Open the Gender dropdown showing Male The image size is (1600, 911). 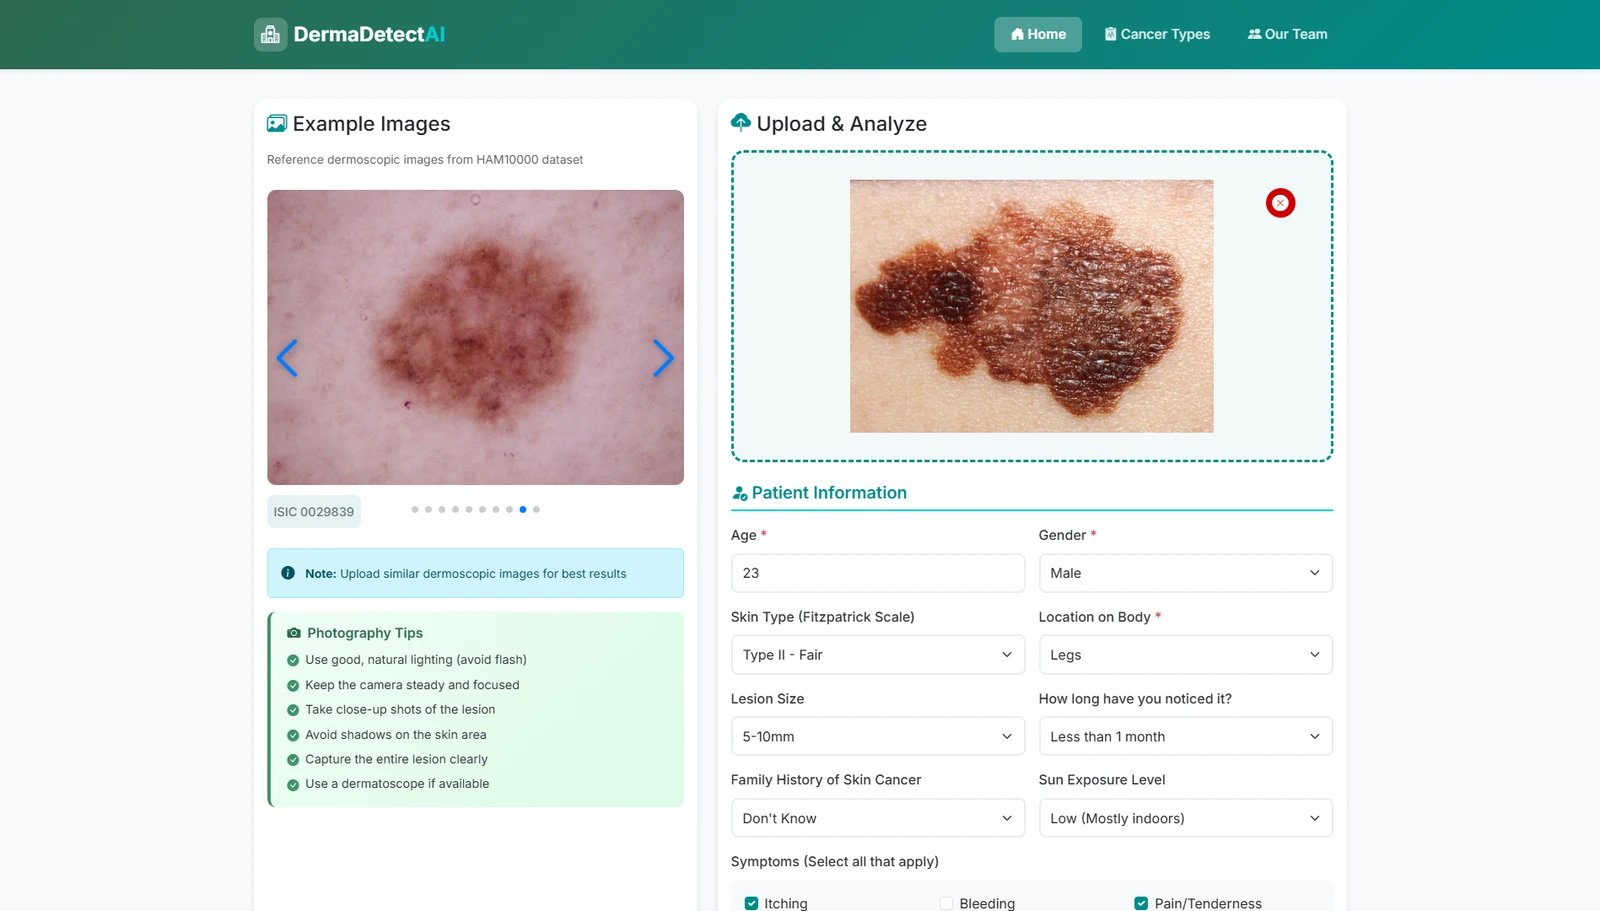(x=1185, y=573)
